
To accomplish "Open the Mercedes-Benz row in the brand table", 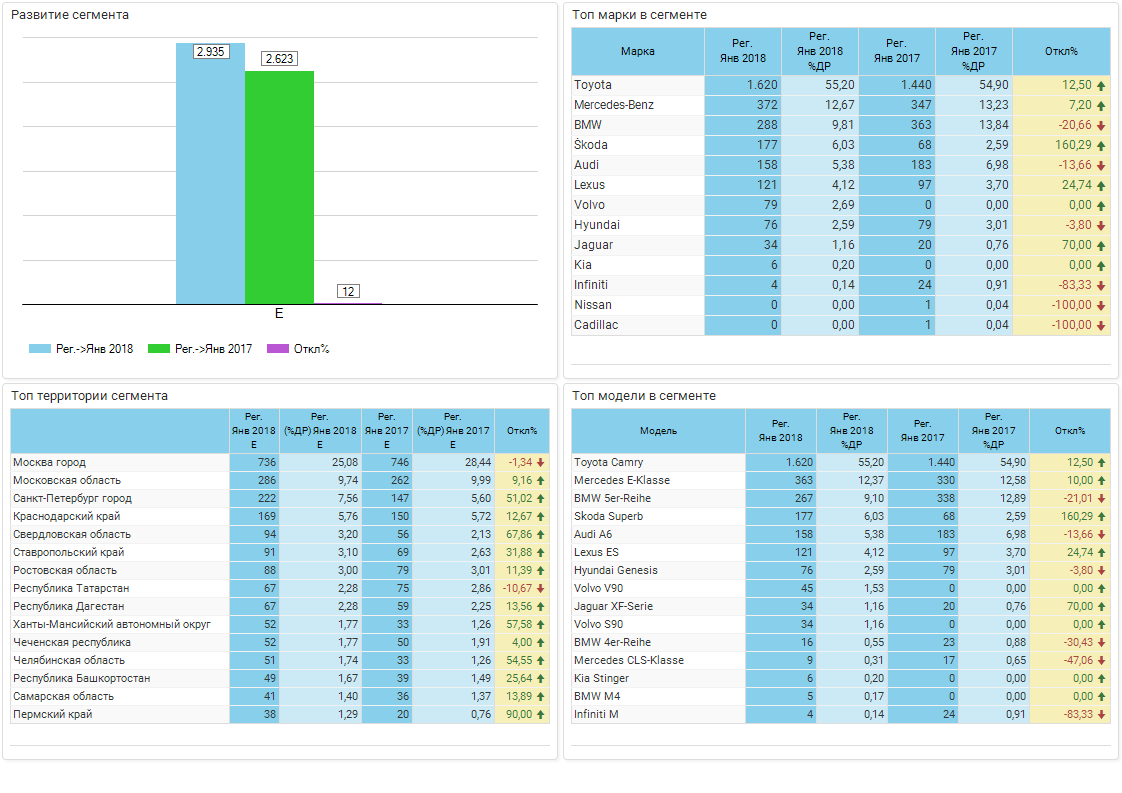I will pos(614,105).
